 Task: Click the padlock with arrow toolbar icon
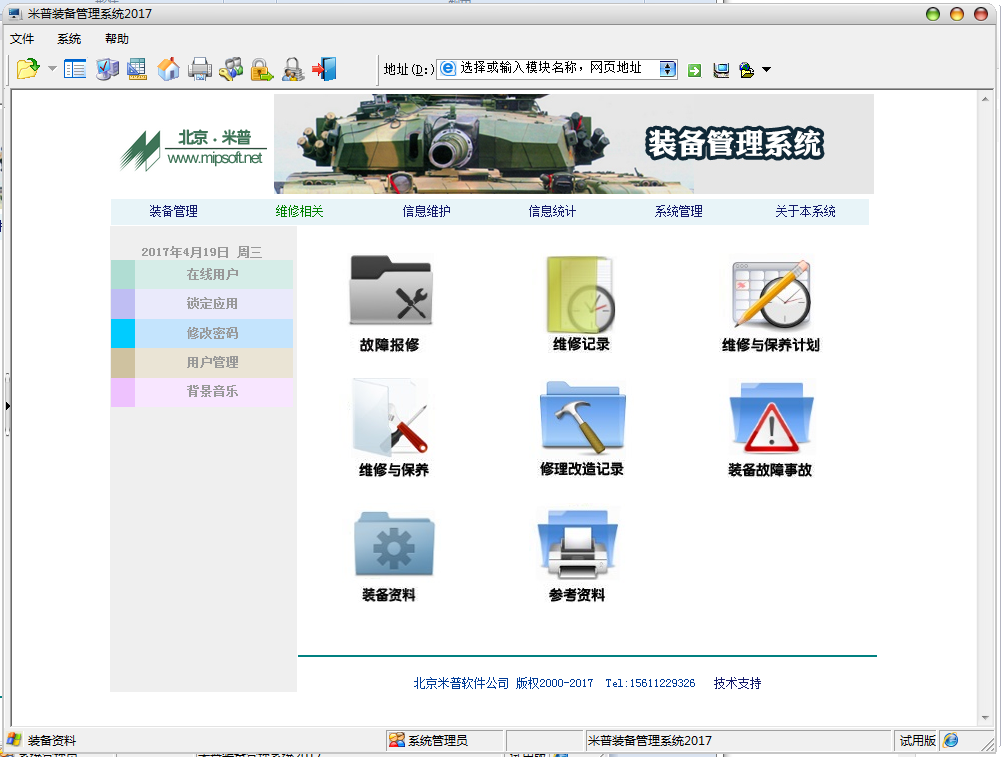coord(261,69)
